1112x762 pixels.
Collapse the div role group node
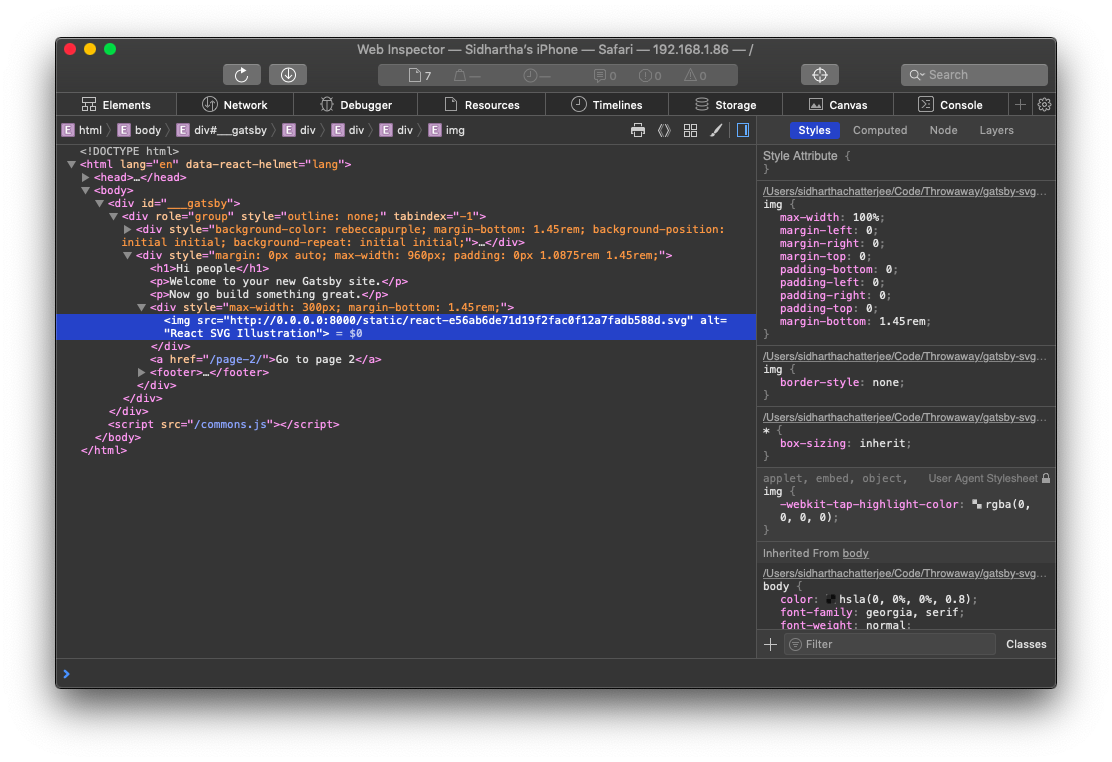click(113, 216)
